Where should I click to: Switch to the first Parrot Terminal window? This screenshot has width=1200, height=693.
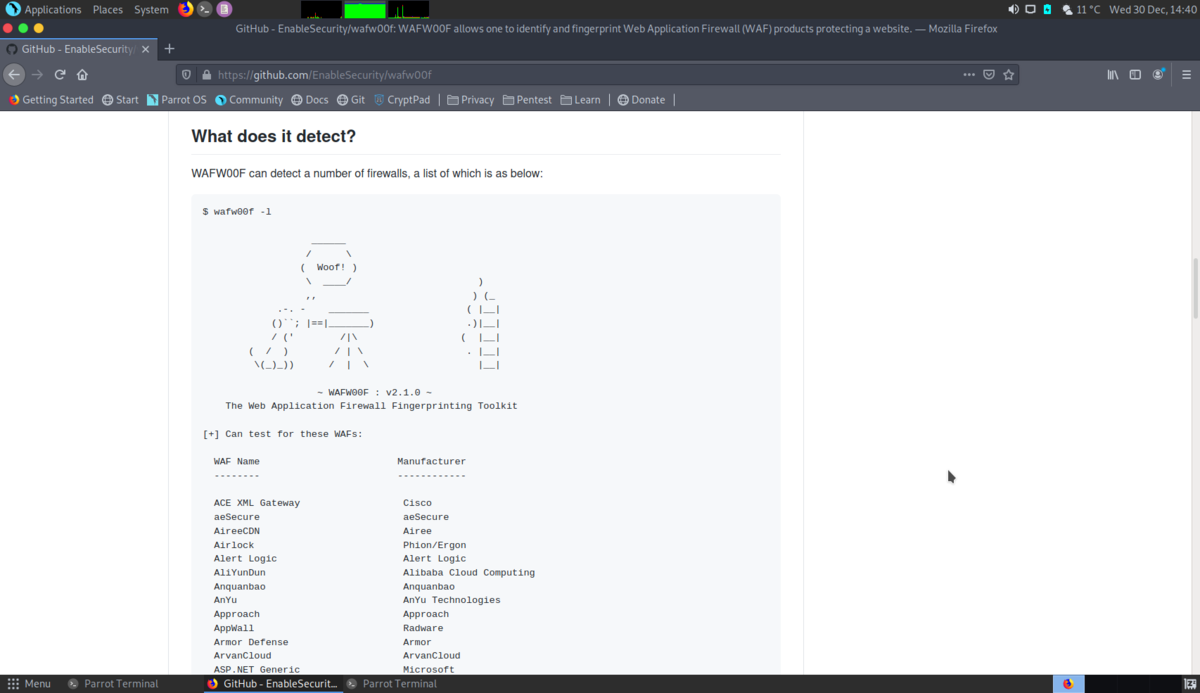coord(112,684)
